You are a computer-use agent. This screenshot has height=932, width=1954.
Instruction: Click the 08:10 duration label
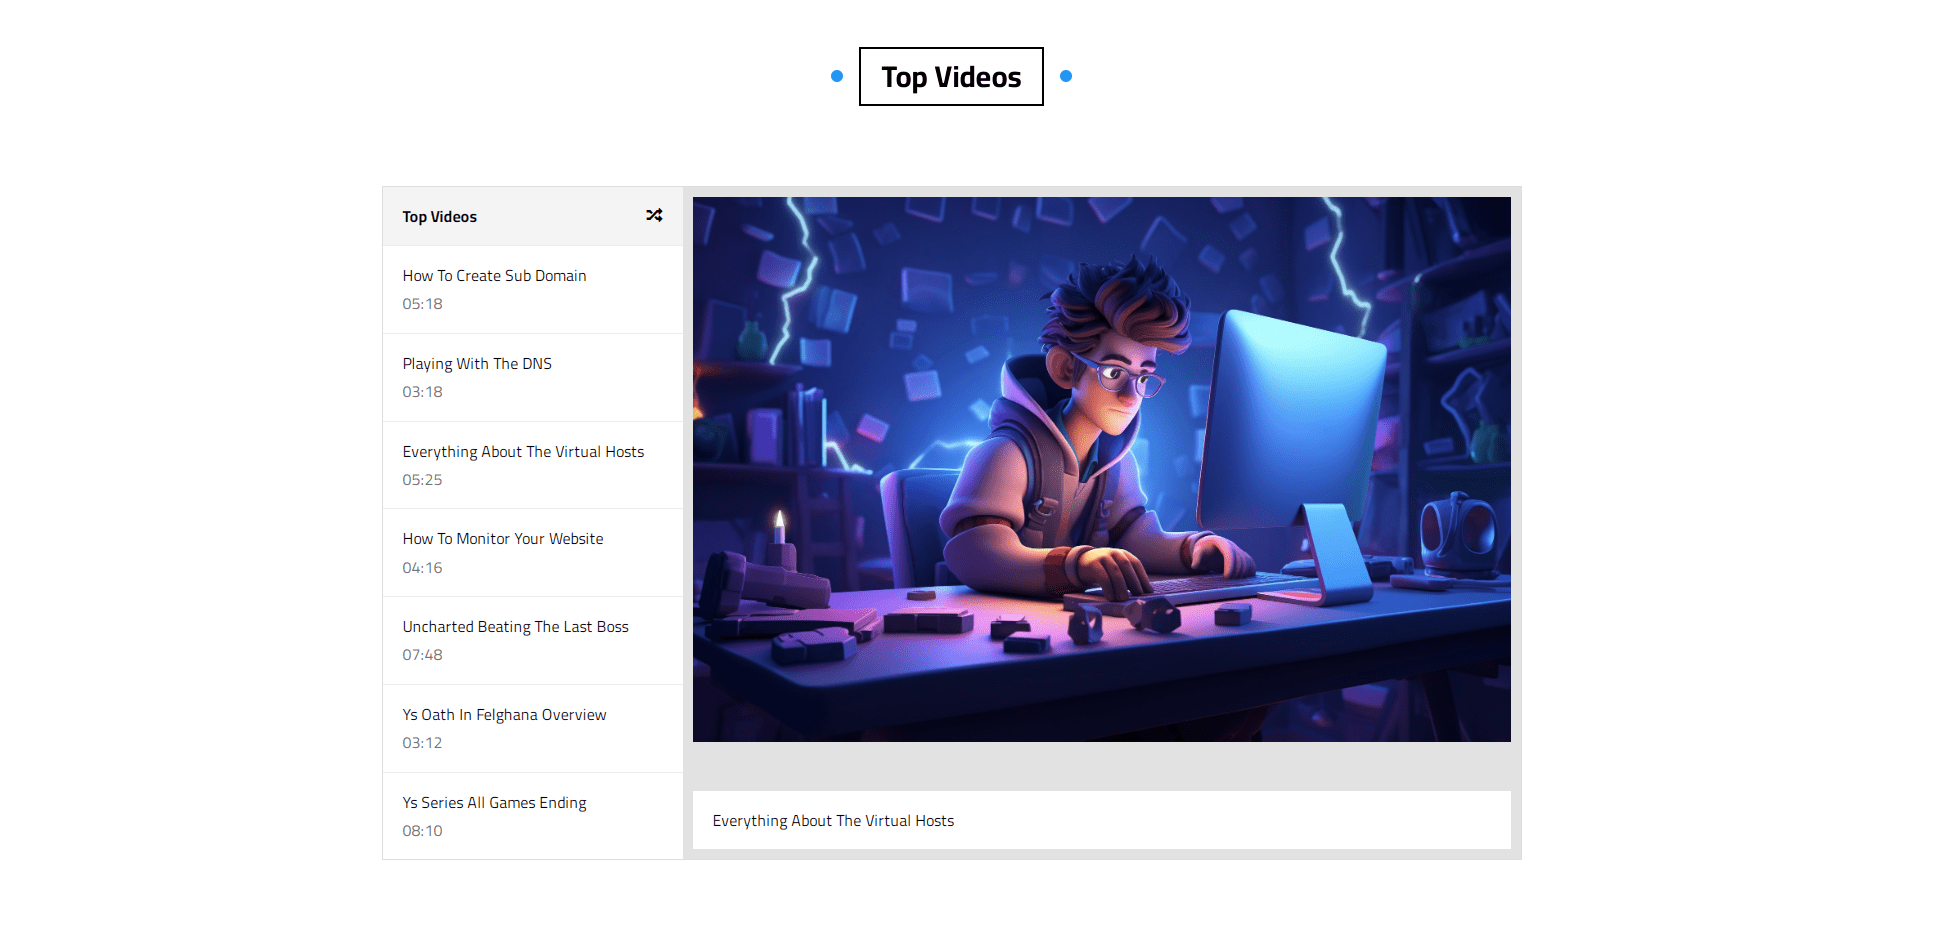pos(422,831)
